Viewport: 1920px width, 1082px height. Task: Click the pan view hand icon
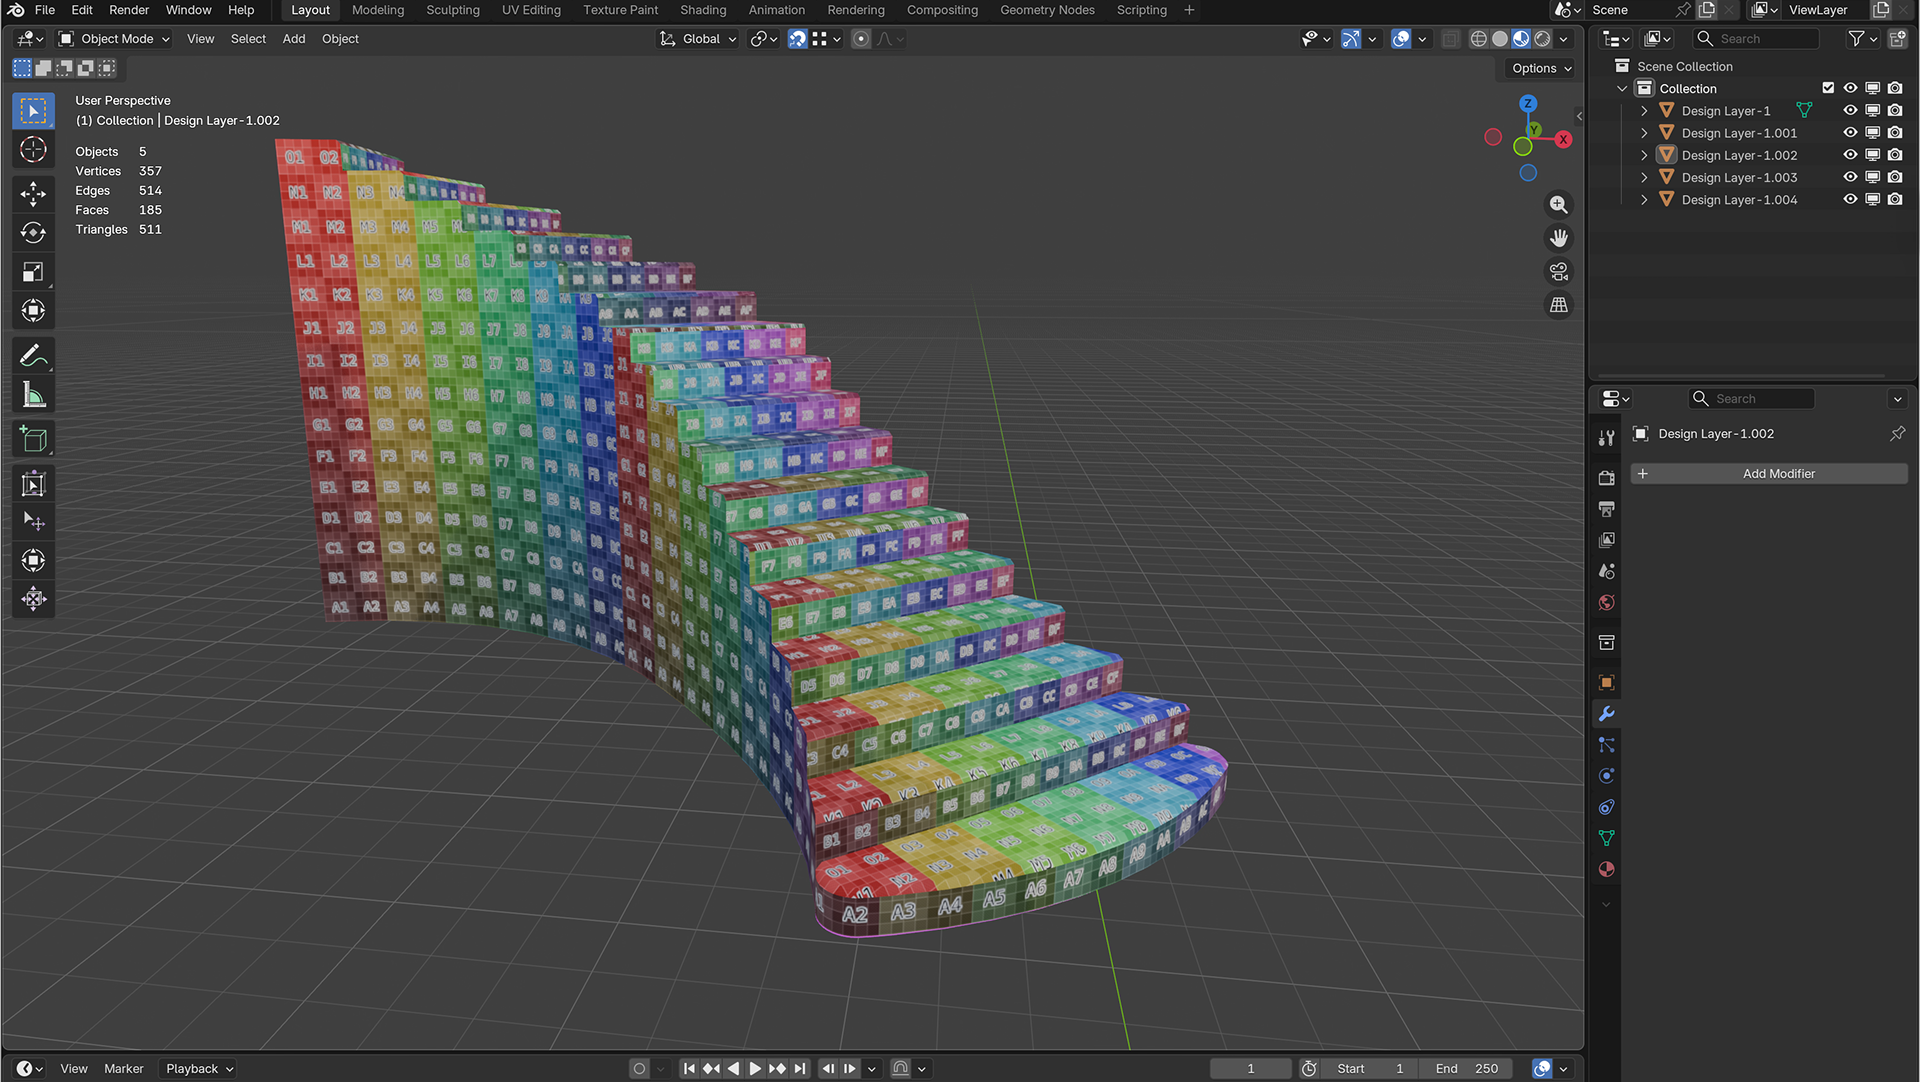pos(1558,238)
